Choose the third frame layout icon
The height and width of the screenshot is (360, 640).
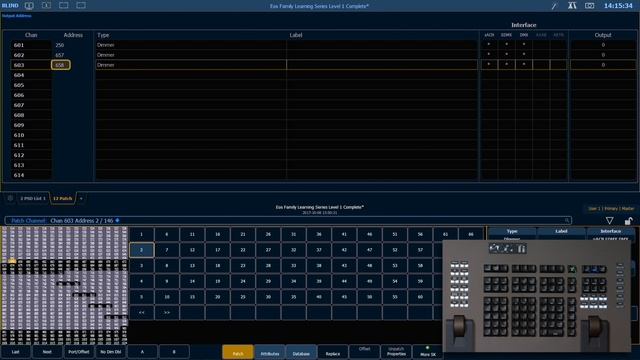pyautogui.click(x=64, y=6)
